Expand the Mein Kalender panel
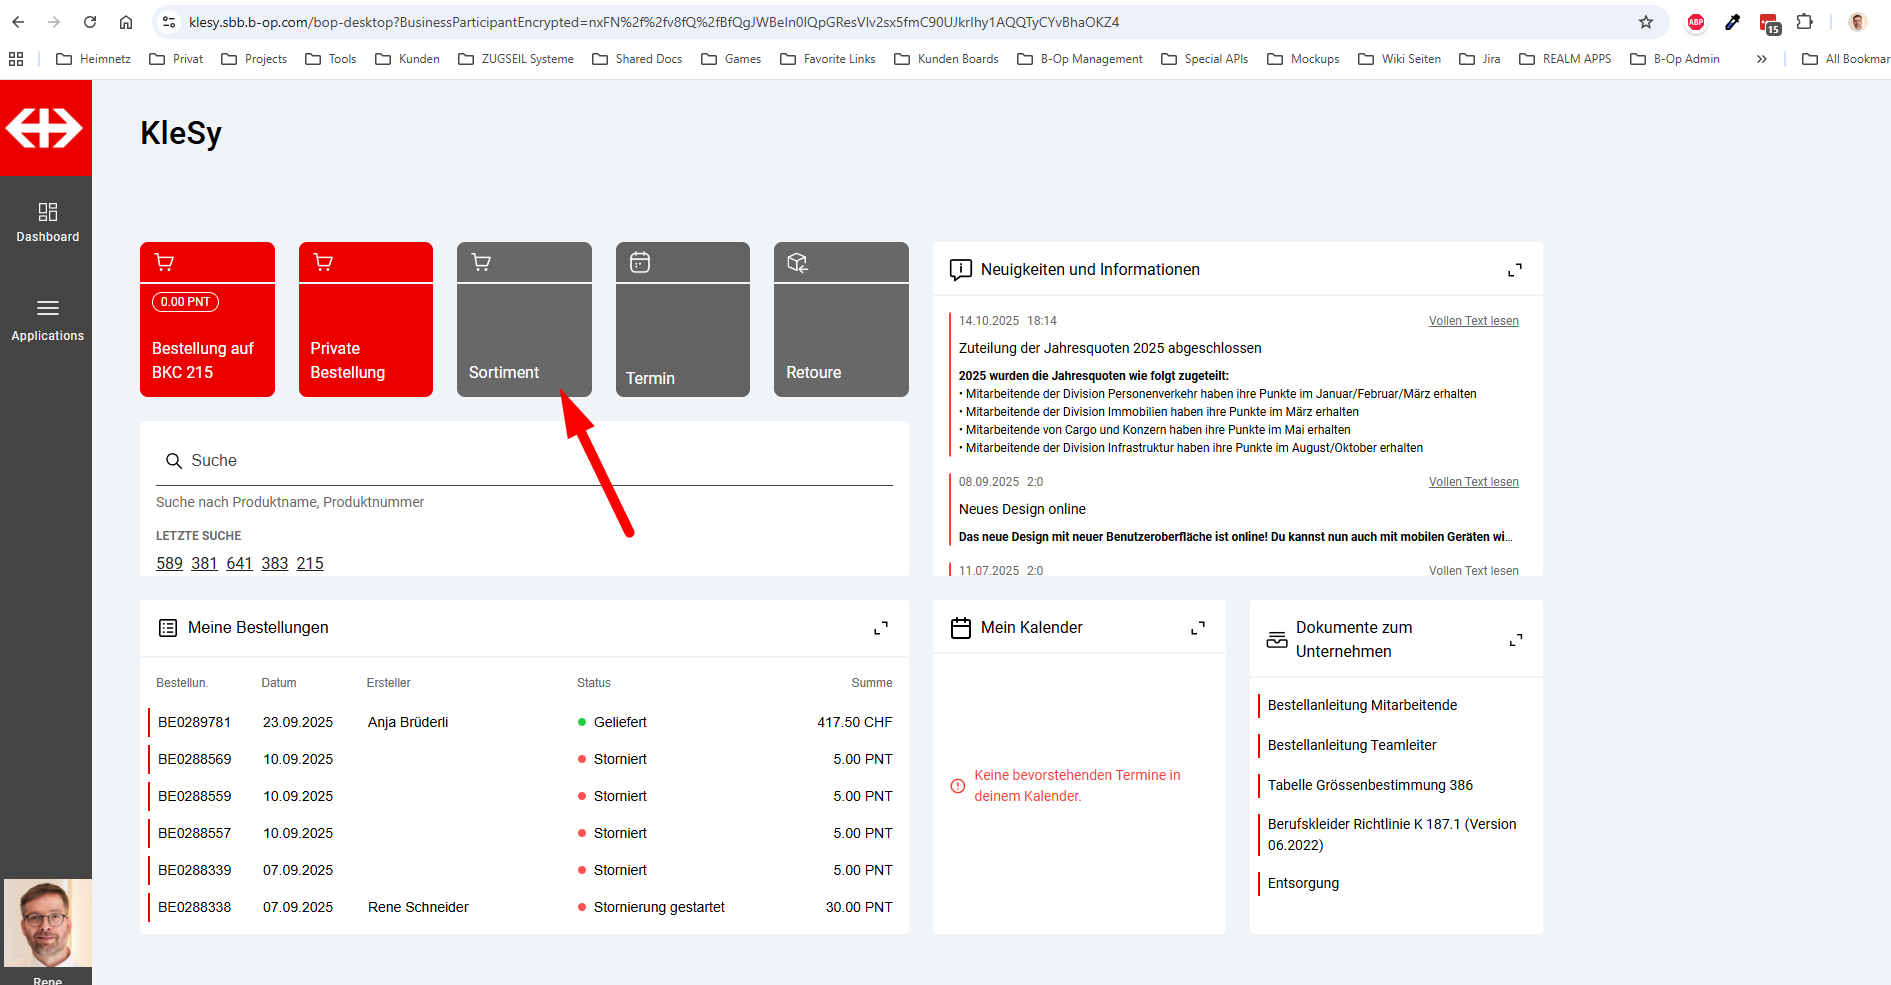This screenshot has height=985, width=1891. [x=1197, y=628]
